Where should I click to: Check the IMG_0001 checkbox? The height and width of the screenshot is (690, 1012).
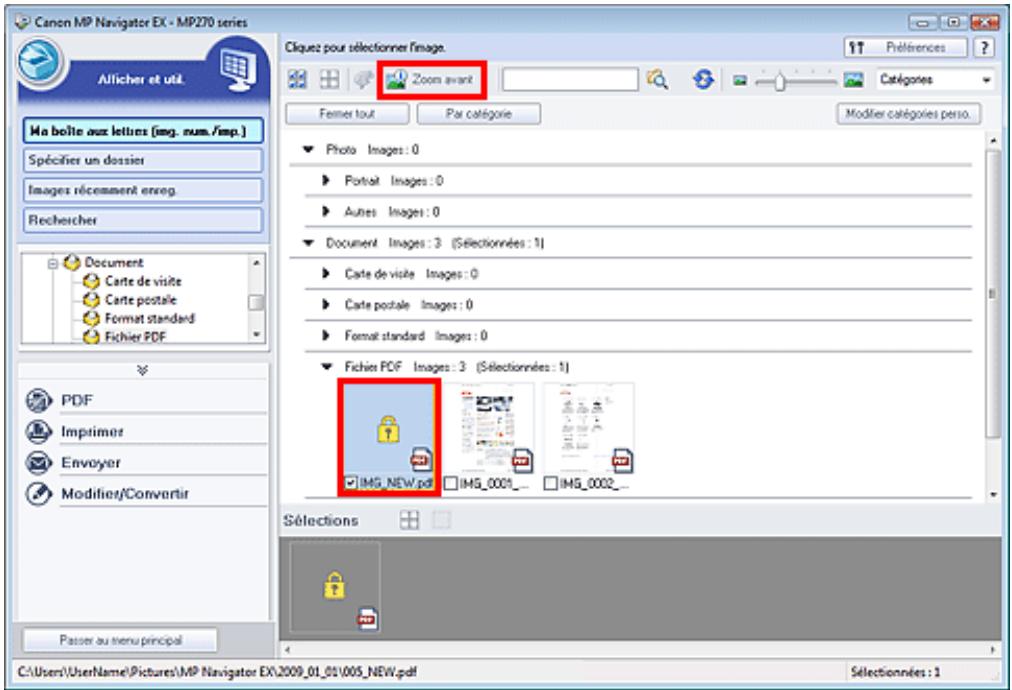(450, 483)
